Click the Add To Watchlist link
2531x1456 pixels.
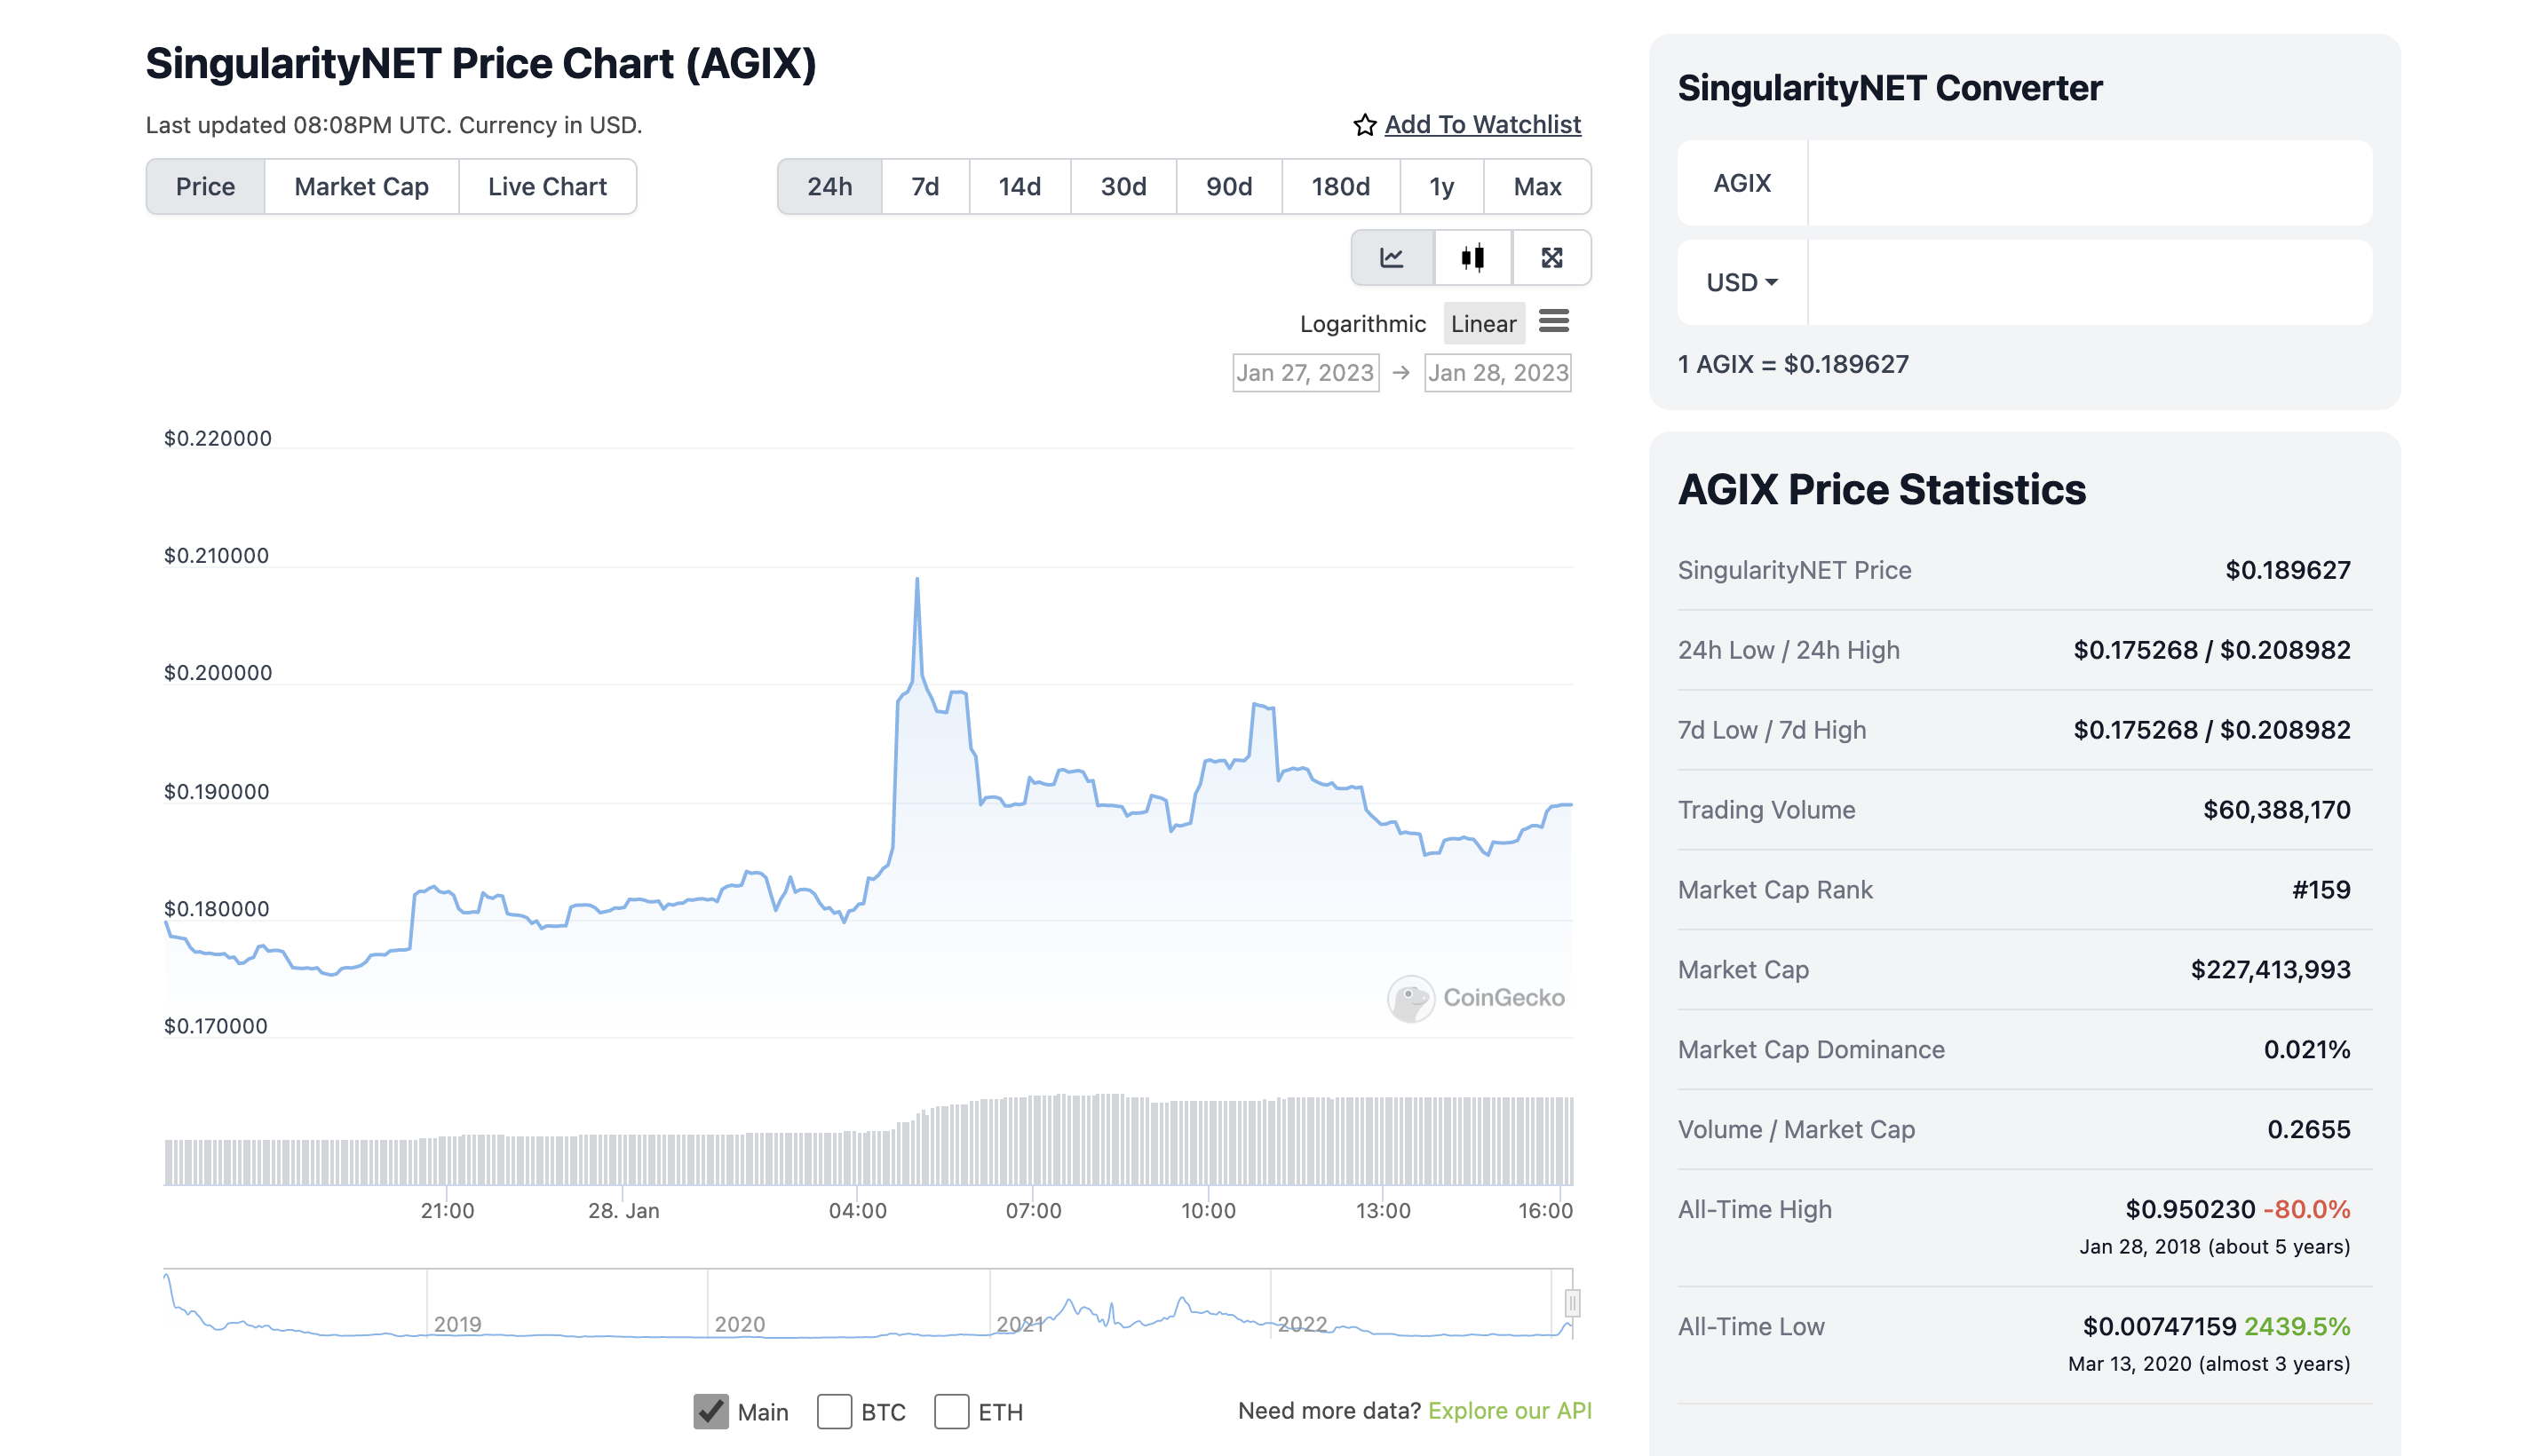tap(1482, 125)
